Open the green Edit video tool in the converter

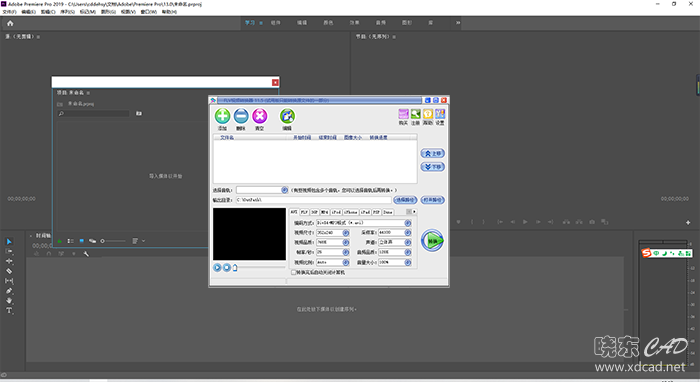(x=287, y=116)
